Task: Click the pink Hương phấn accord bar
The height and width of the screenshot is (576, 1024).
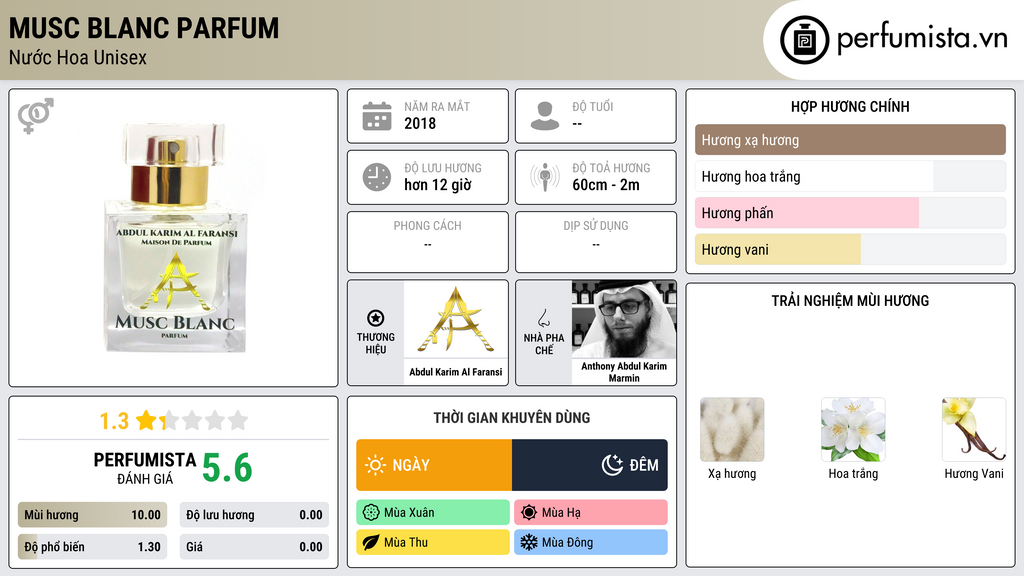Action: coord(807,213)
